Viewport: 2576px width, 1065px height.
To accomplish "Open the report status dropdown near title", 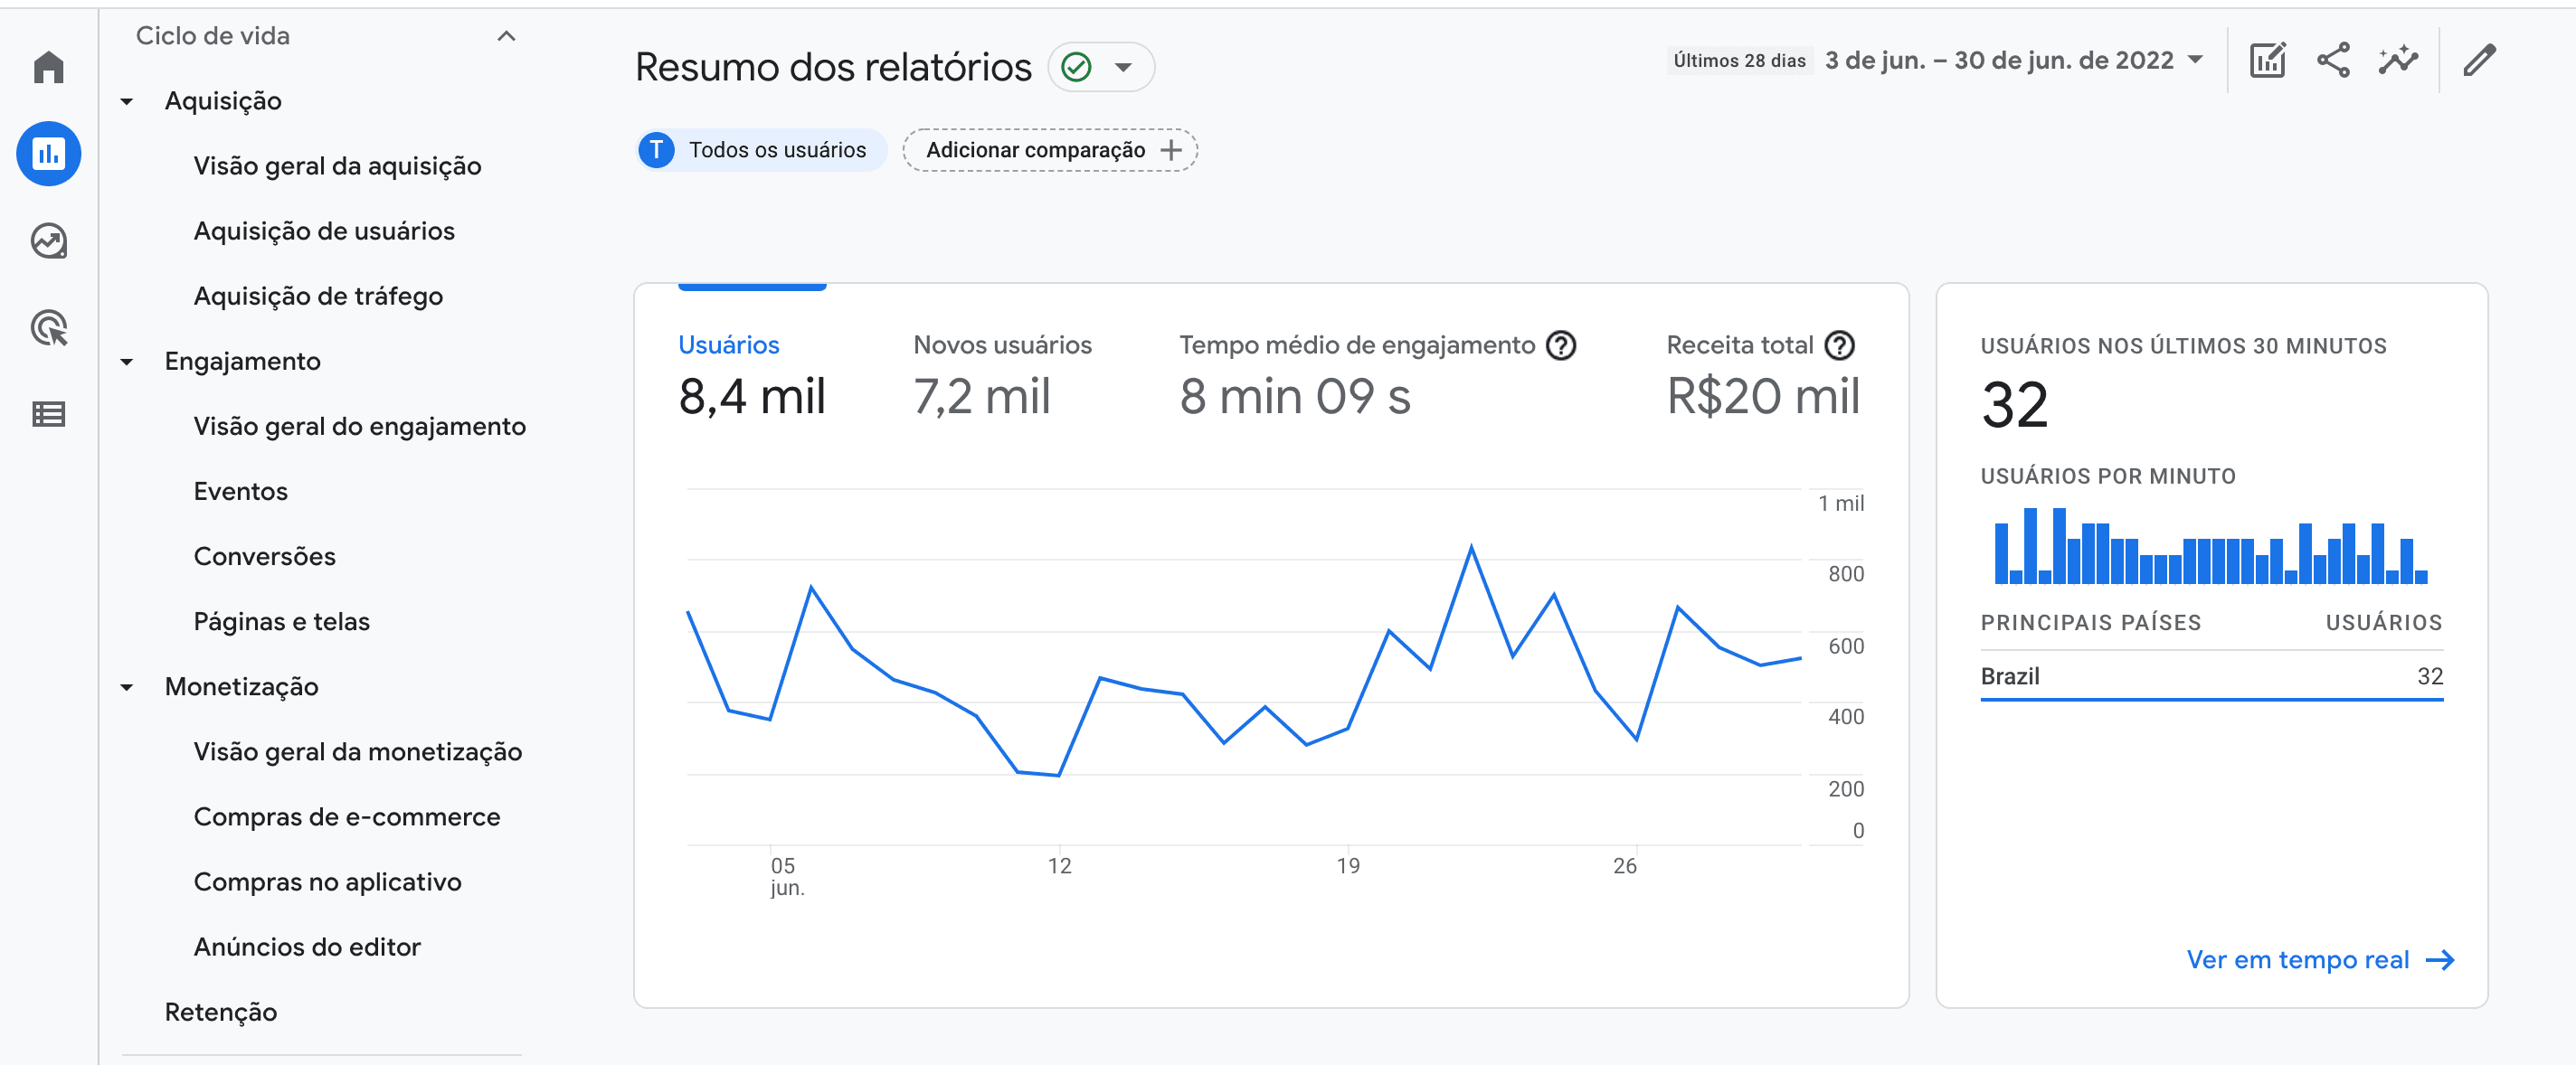I will 1125,67.
